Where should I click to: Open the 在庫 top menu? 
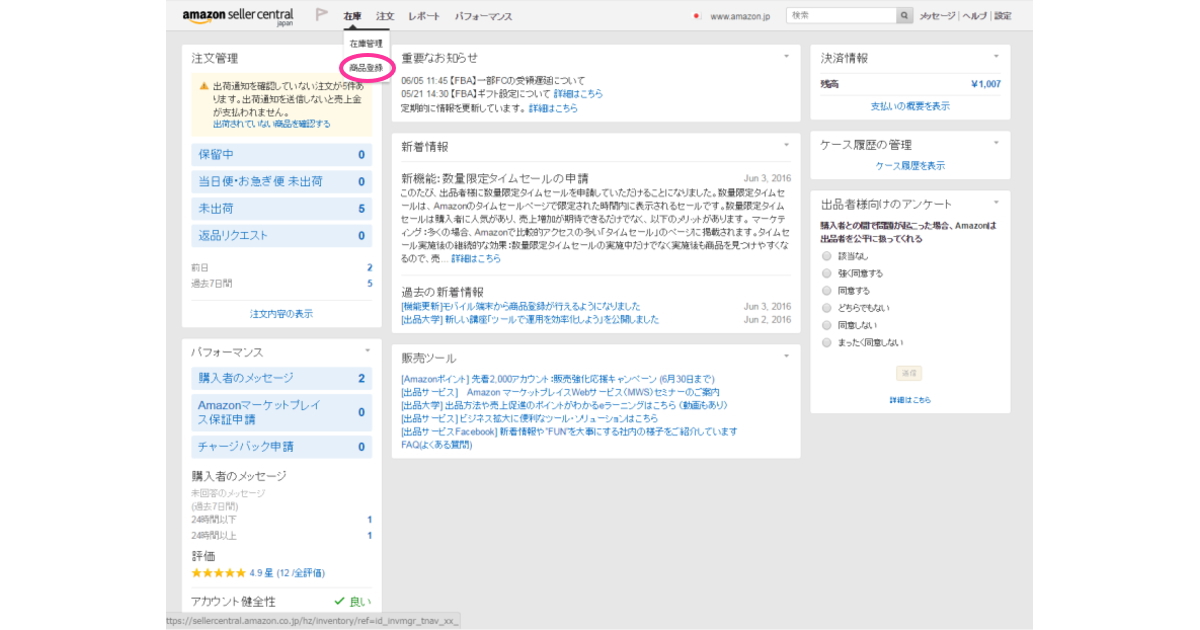click(352, 17)
